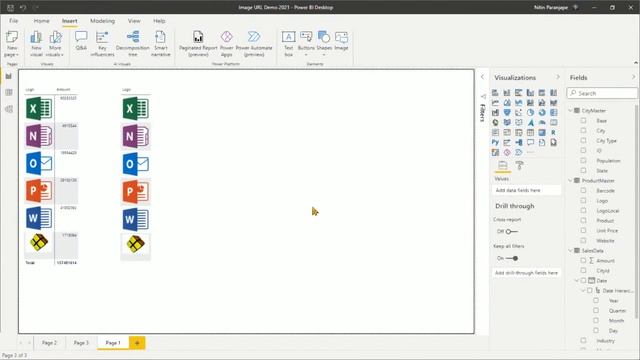Tick the Website field checkbox
640x360 pixels.
583,240
